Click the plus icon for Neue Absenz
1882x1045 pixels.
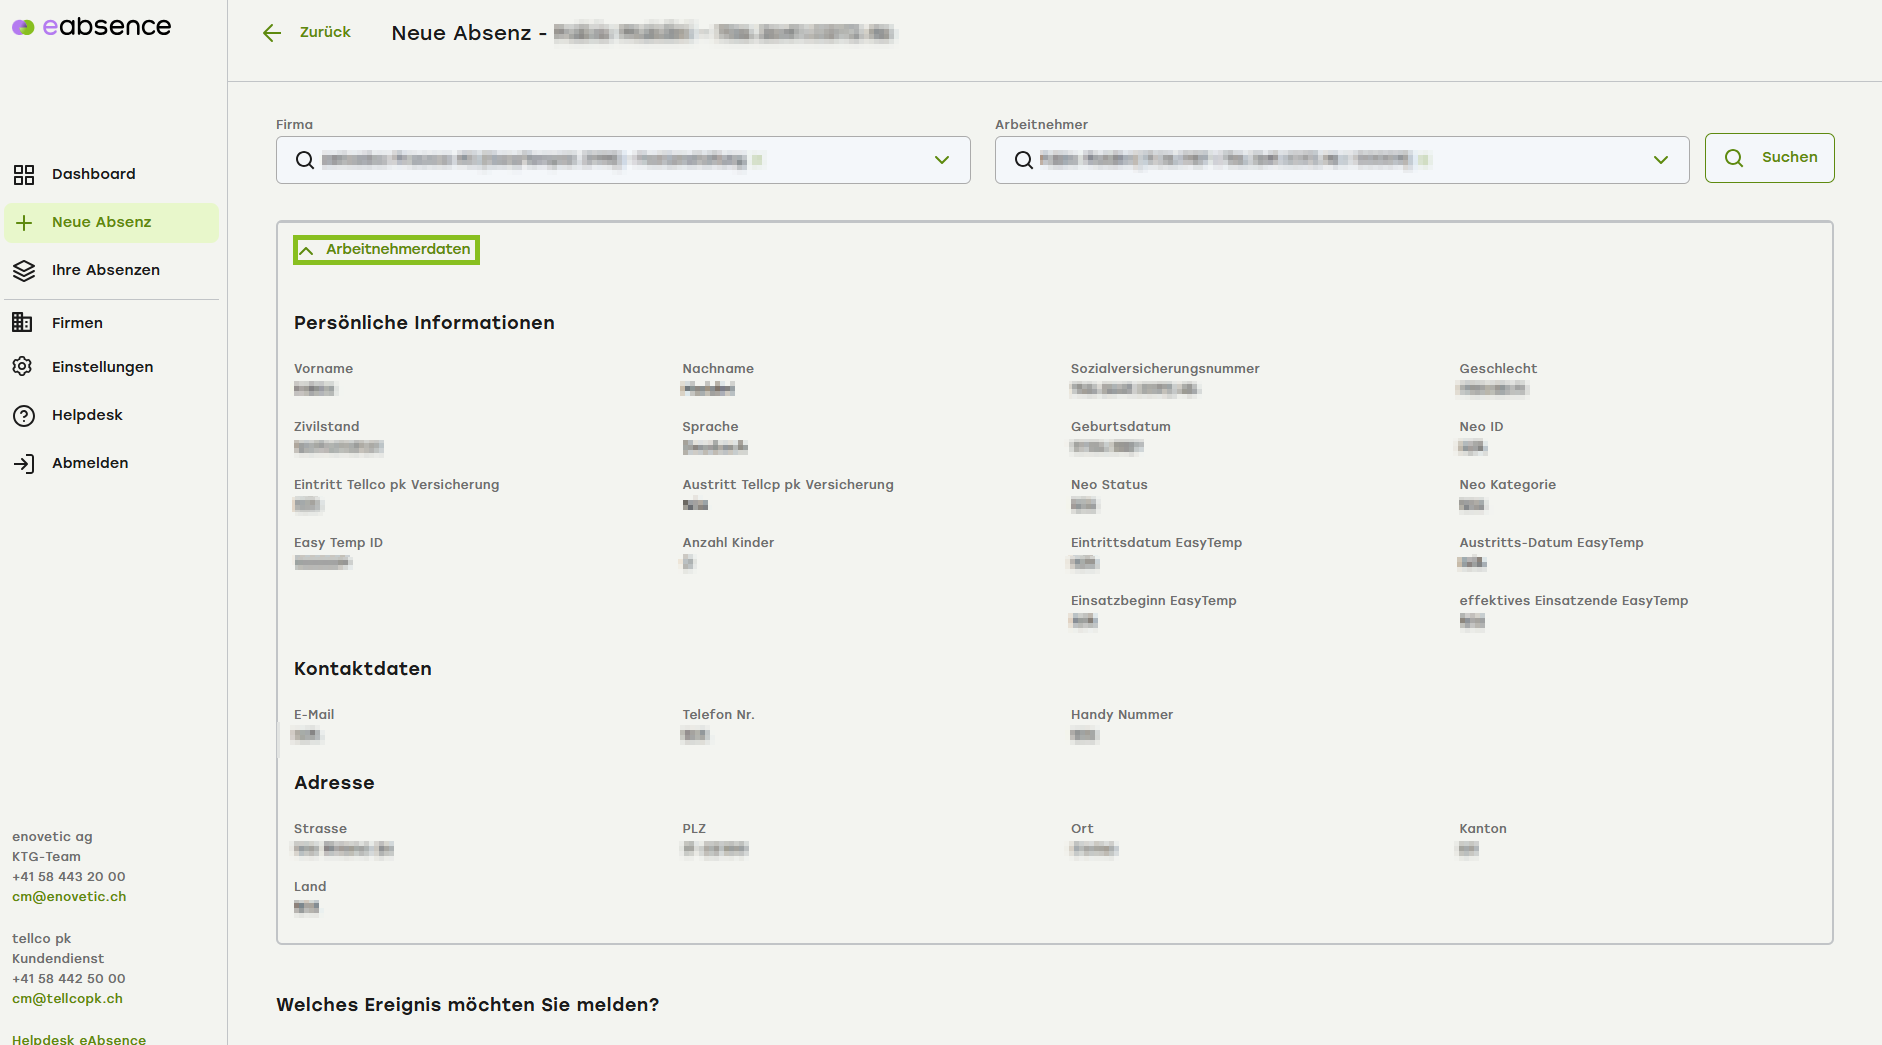point(24,223)
